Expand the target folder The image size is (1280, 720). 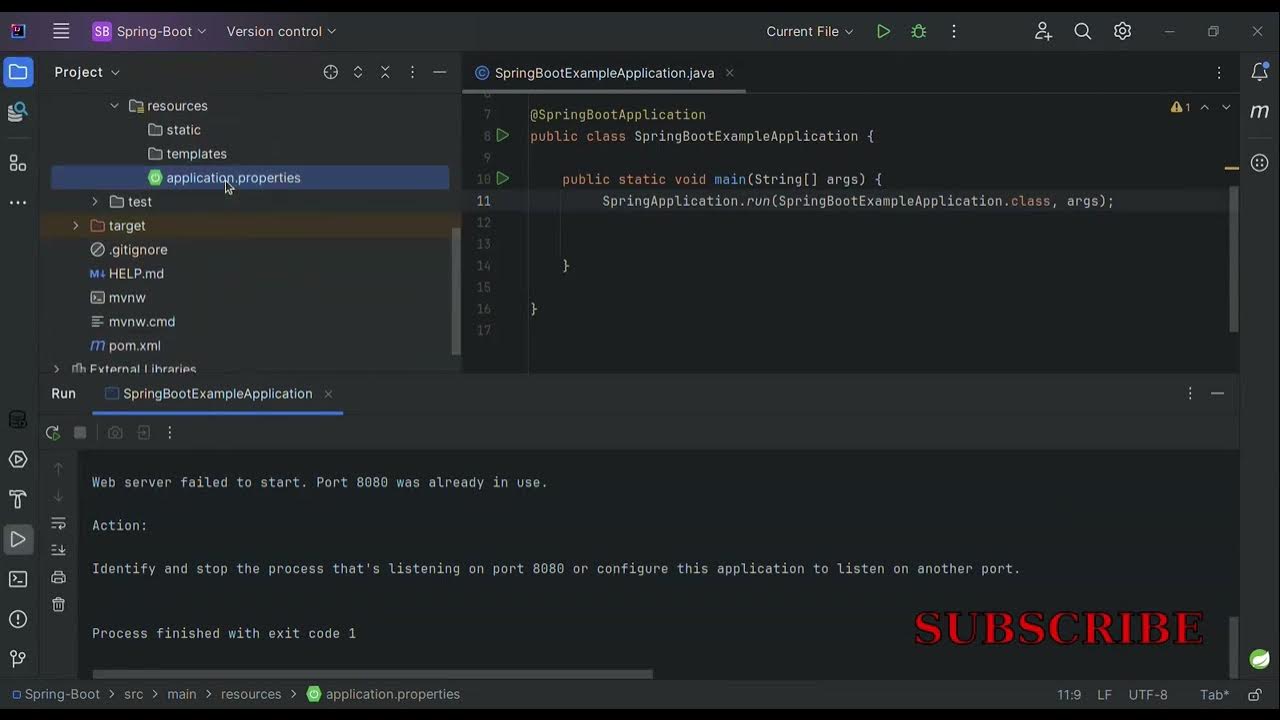point(75,226)
